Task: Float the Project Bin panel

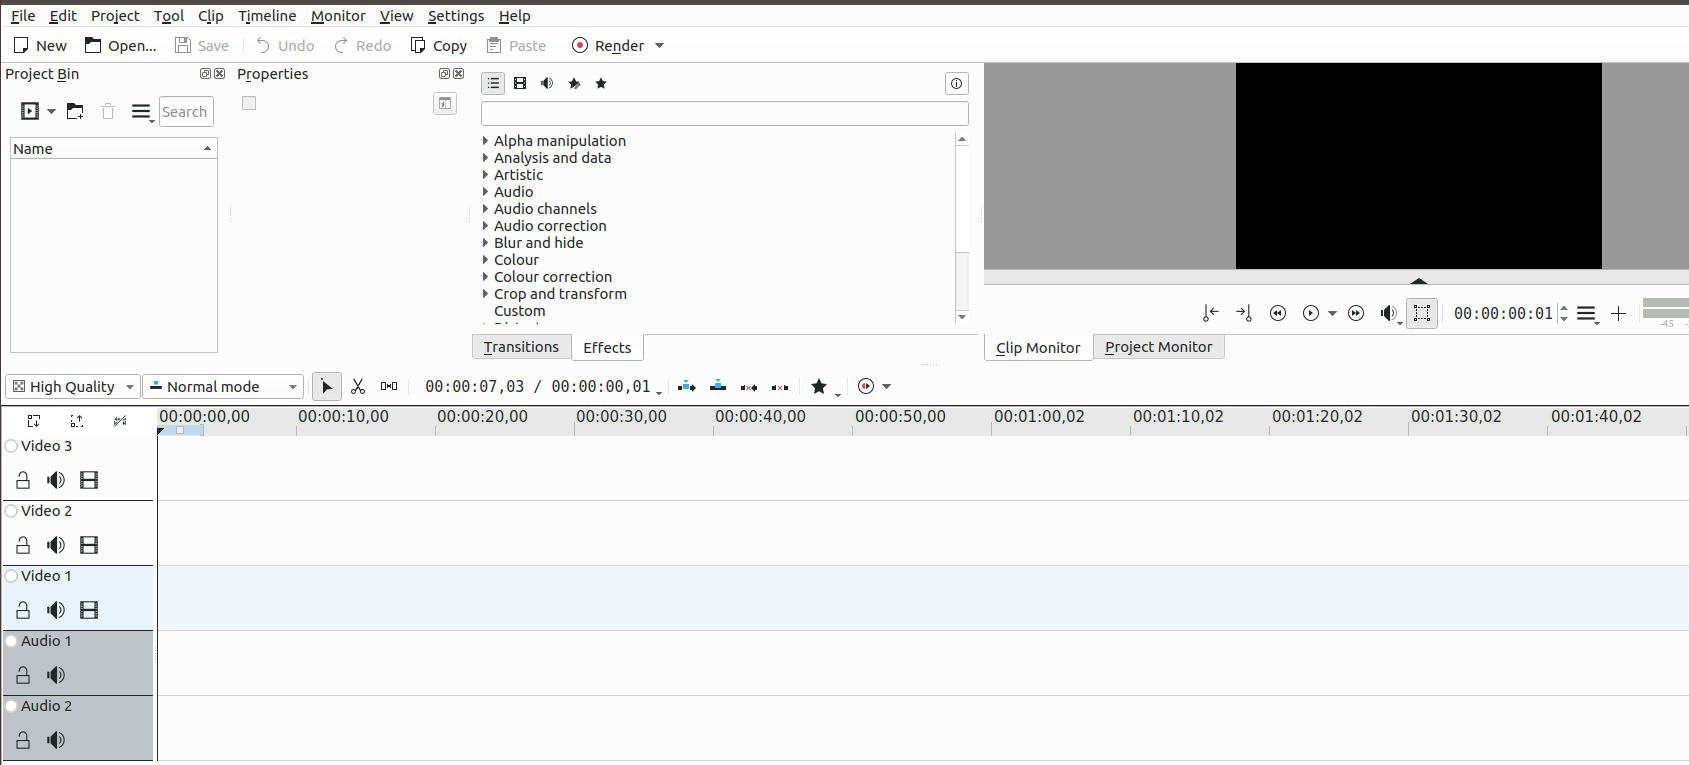Action: click(x=205, y=74)
